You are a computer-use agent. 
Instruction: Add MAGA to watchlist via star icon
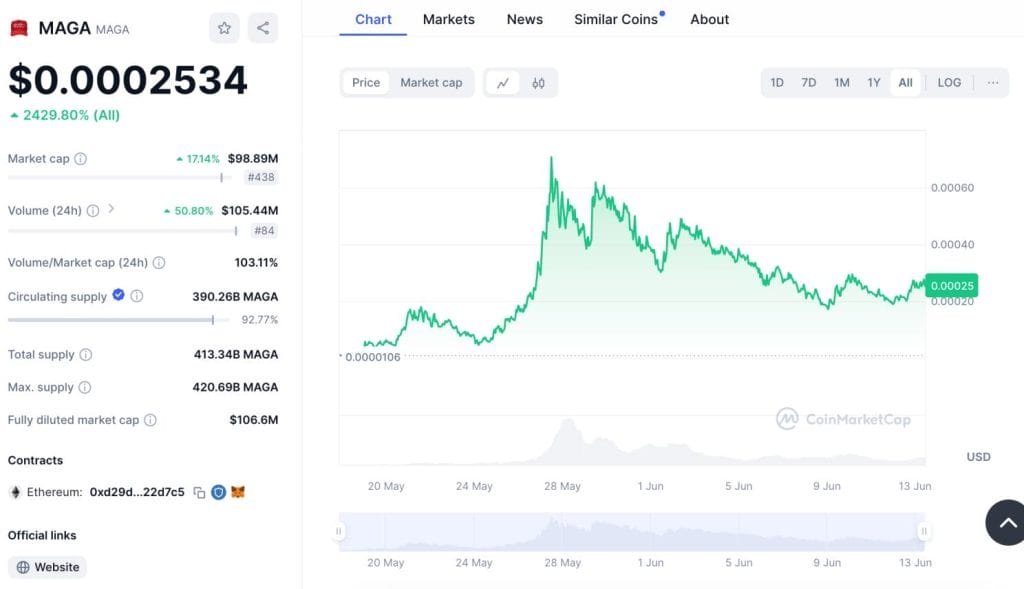click(x=224, y=29)
